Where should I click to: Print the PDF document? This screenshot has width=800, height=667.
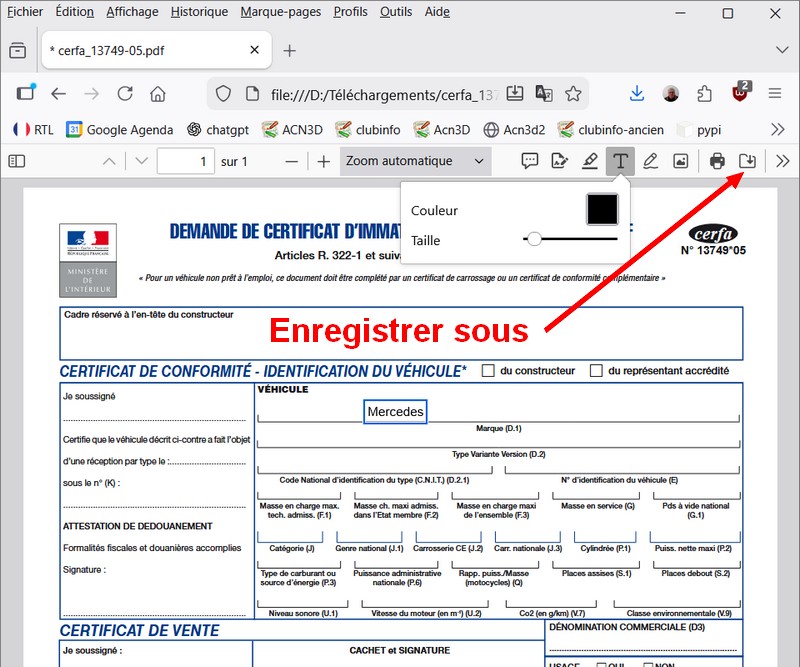717,161
